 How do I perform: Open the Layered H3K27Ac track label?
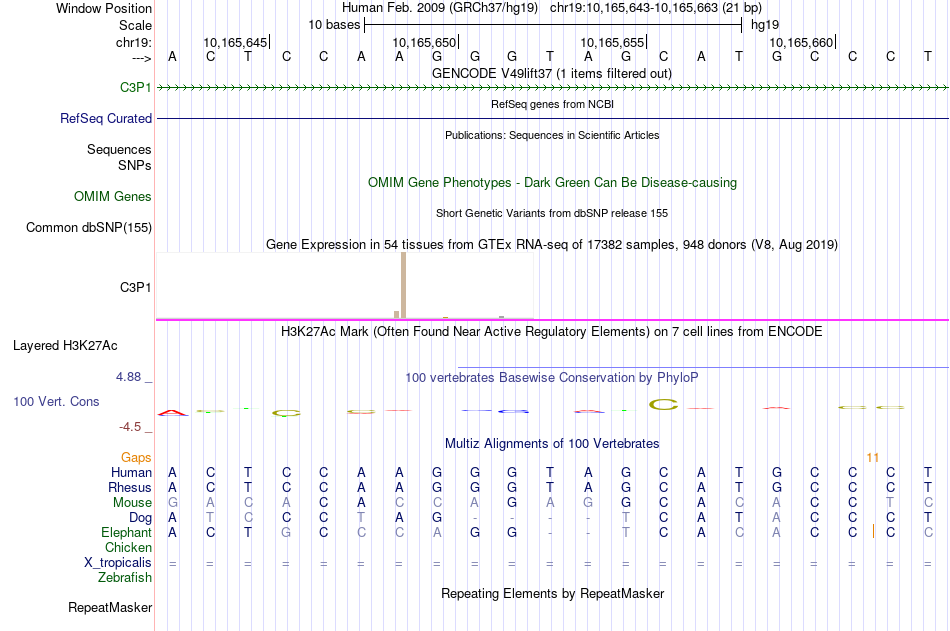click(65, 346)
